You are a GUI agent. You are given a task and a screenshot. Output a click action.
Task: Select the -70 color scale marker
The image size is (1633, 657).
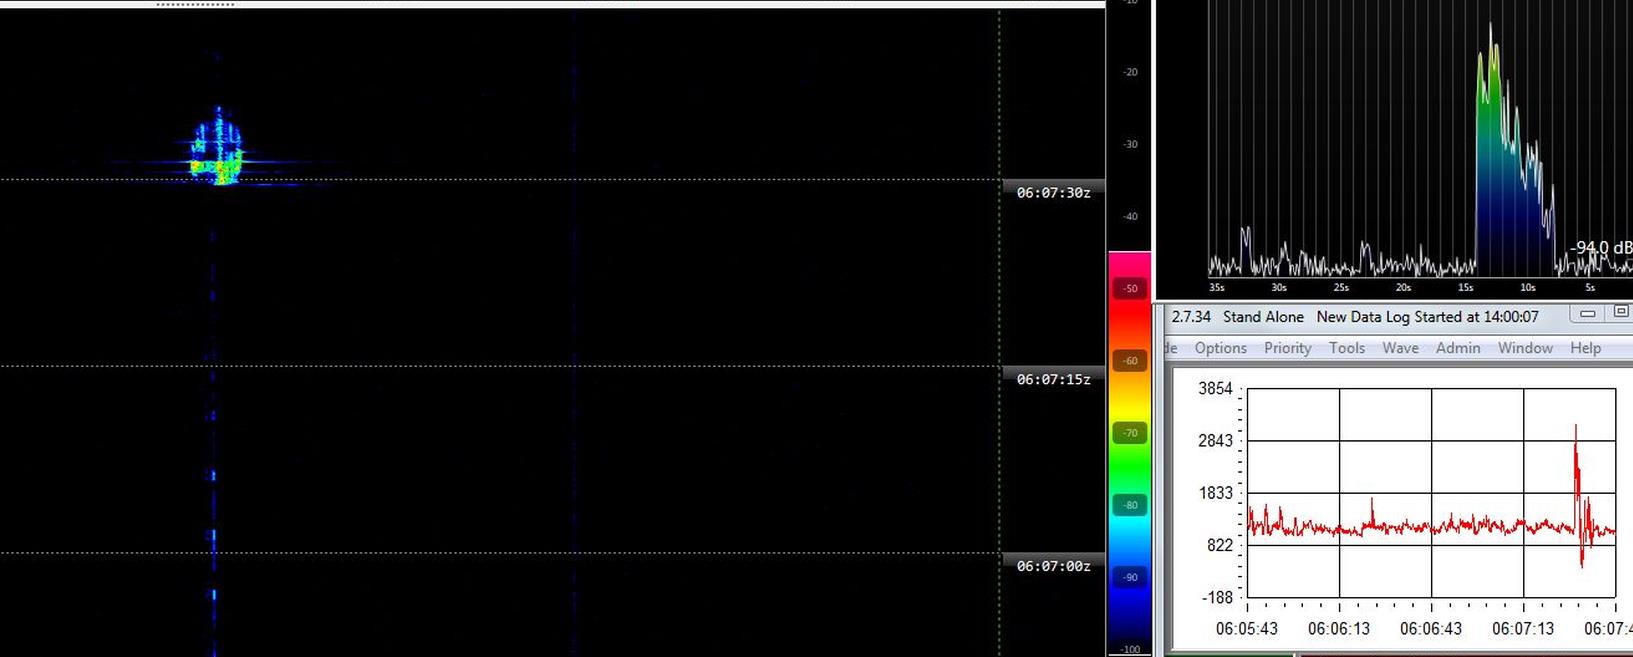(x=1130, y=433)
